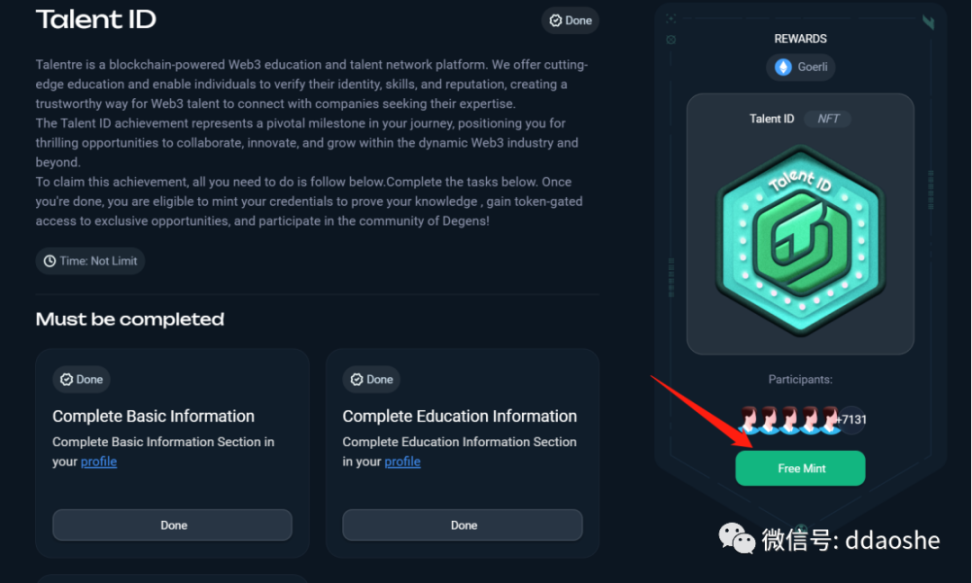The width and height of the screenshot is (972, 583).
Task: Click the green logo at rewards panel corner
Action: pyautogui.click(x=928, y=21)
